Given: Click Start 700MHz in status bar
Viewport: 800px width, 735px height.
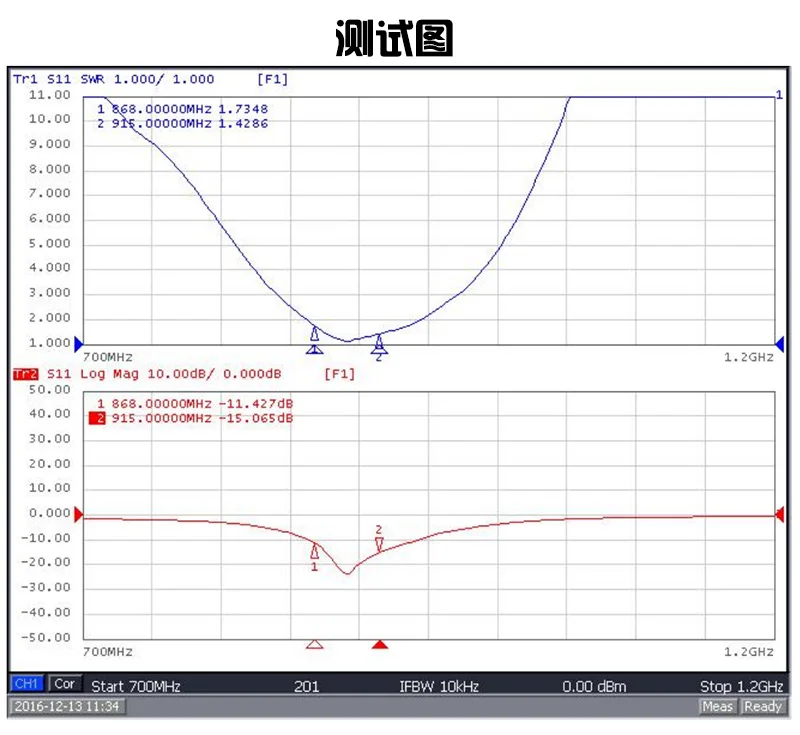Looking at the screenshot, I should pyautogui.click(x=136, y=687).
